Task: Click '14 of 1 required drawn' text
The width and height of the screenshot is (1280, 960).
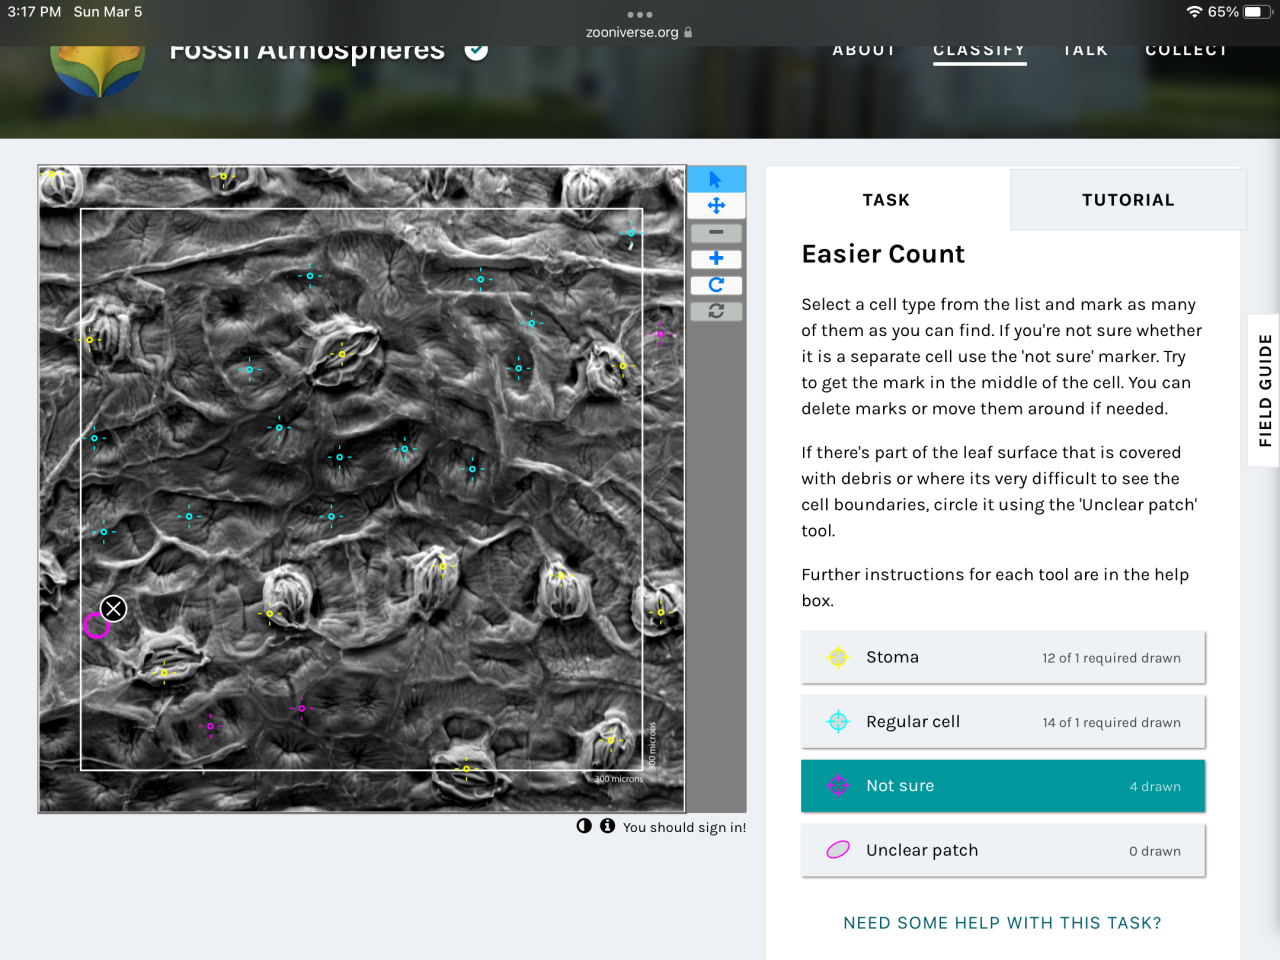Action: point(1111,722)
